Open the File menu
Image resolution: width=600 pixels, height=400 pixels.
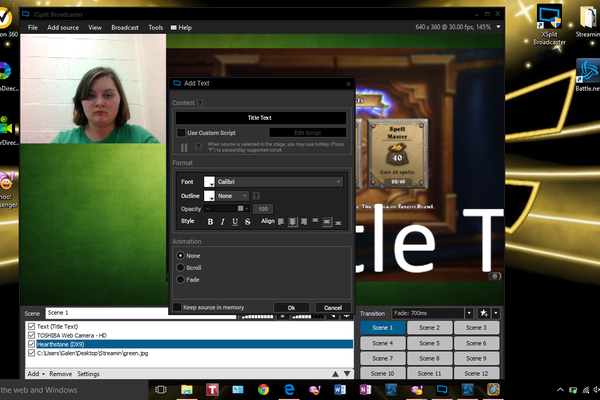tap(33, 28)
